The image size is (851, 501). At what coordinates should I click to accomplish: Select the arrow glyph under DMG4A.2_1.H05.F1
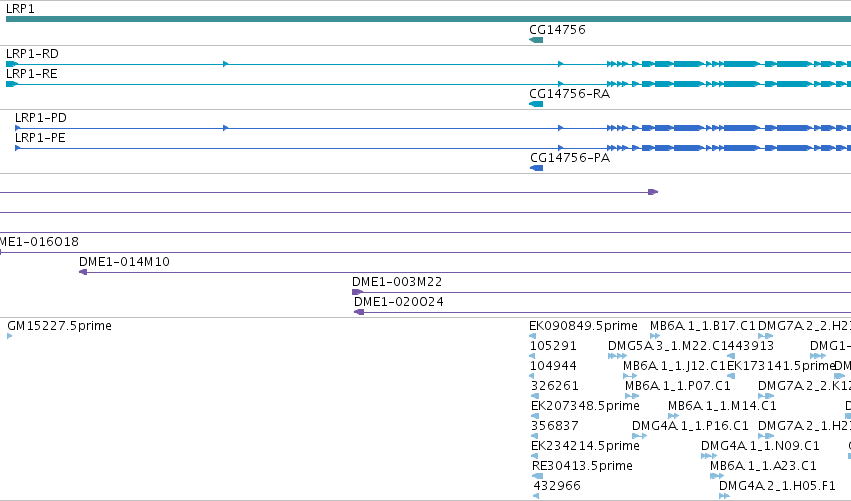pyautogui.click(x=724, y=496)
